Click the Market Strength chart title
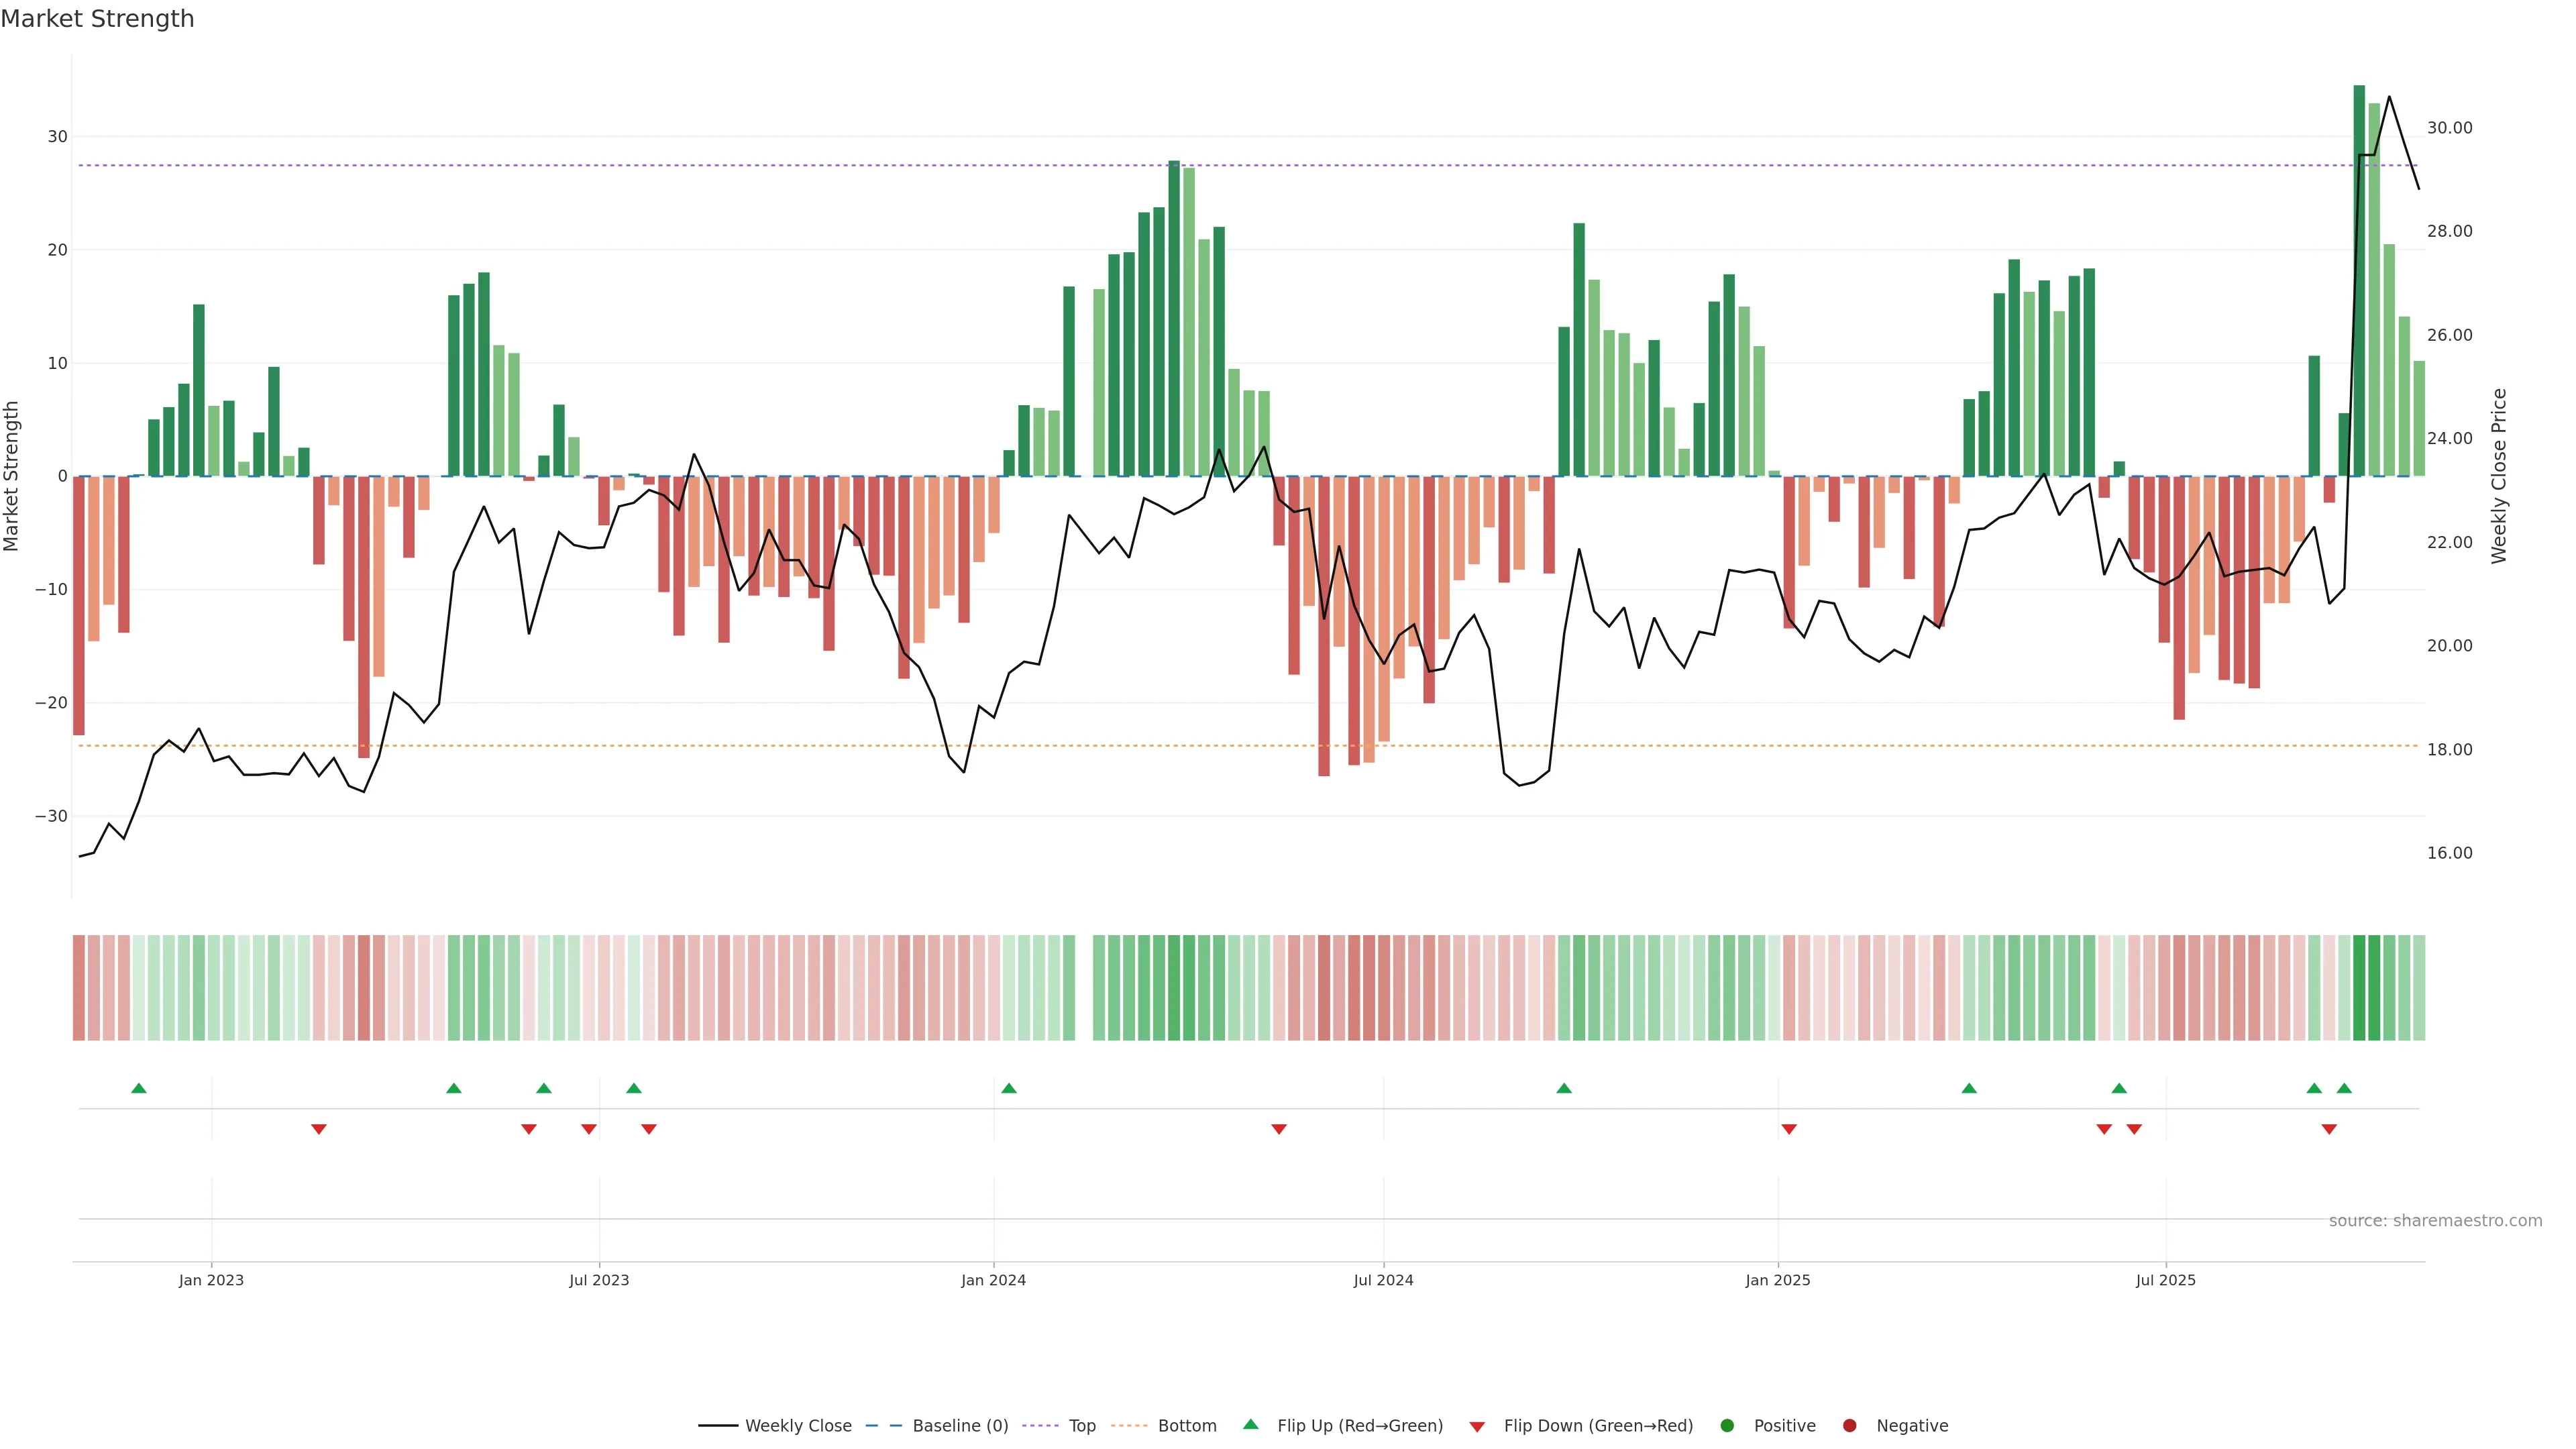The height and width of the screenshot is (1449, 2576). coord(97,19)
